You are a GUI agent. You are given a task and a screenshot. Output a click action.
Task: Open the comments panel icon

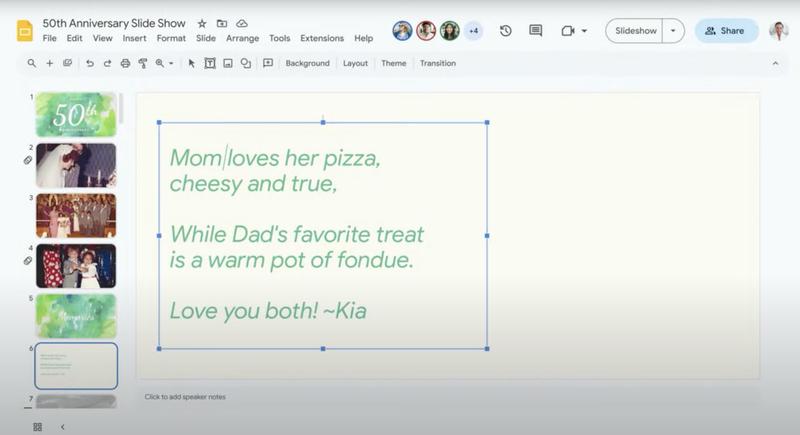click(x=535, y=31)
